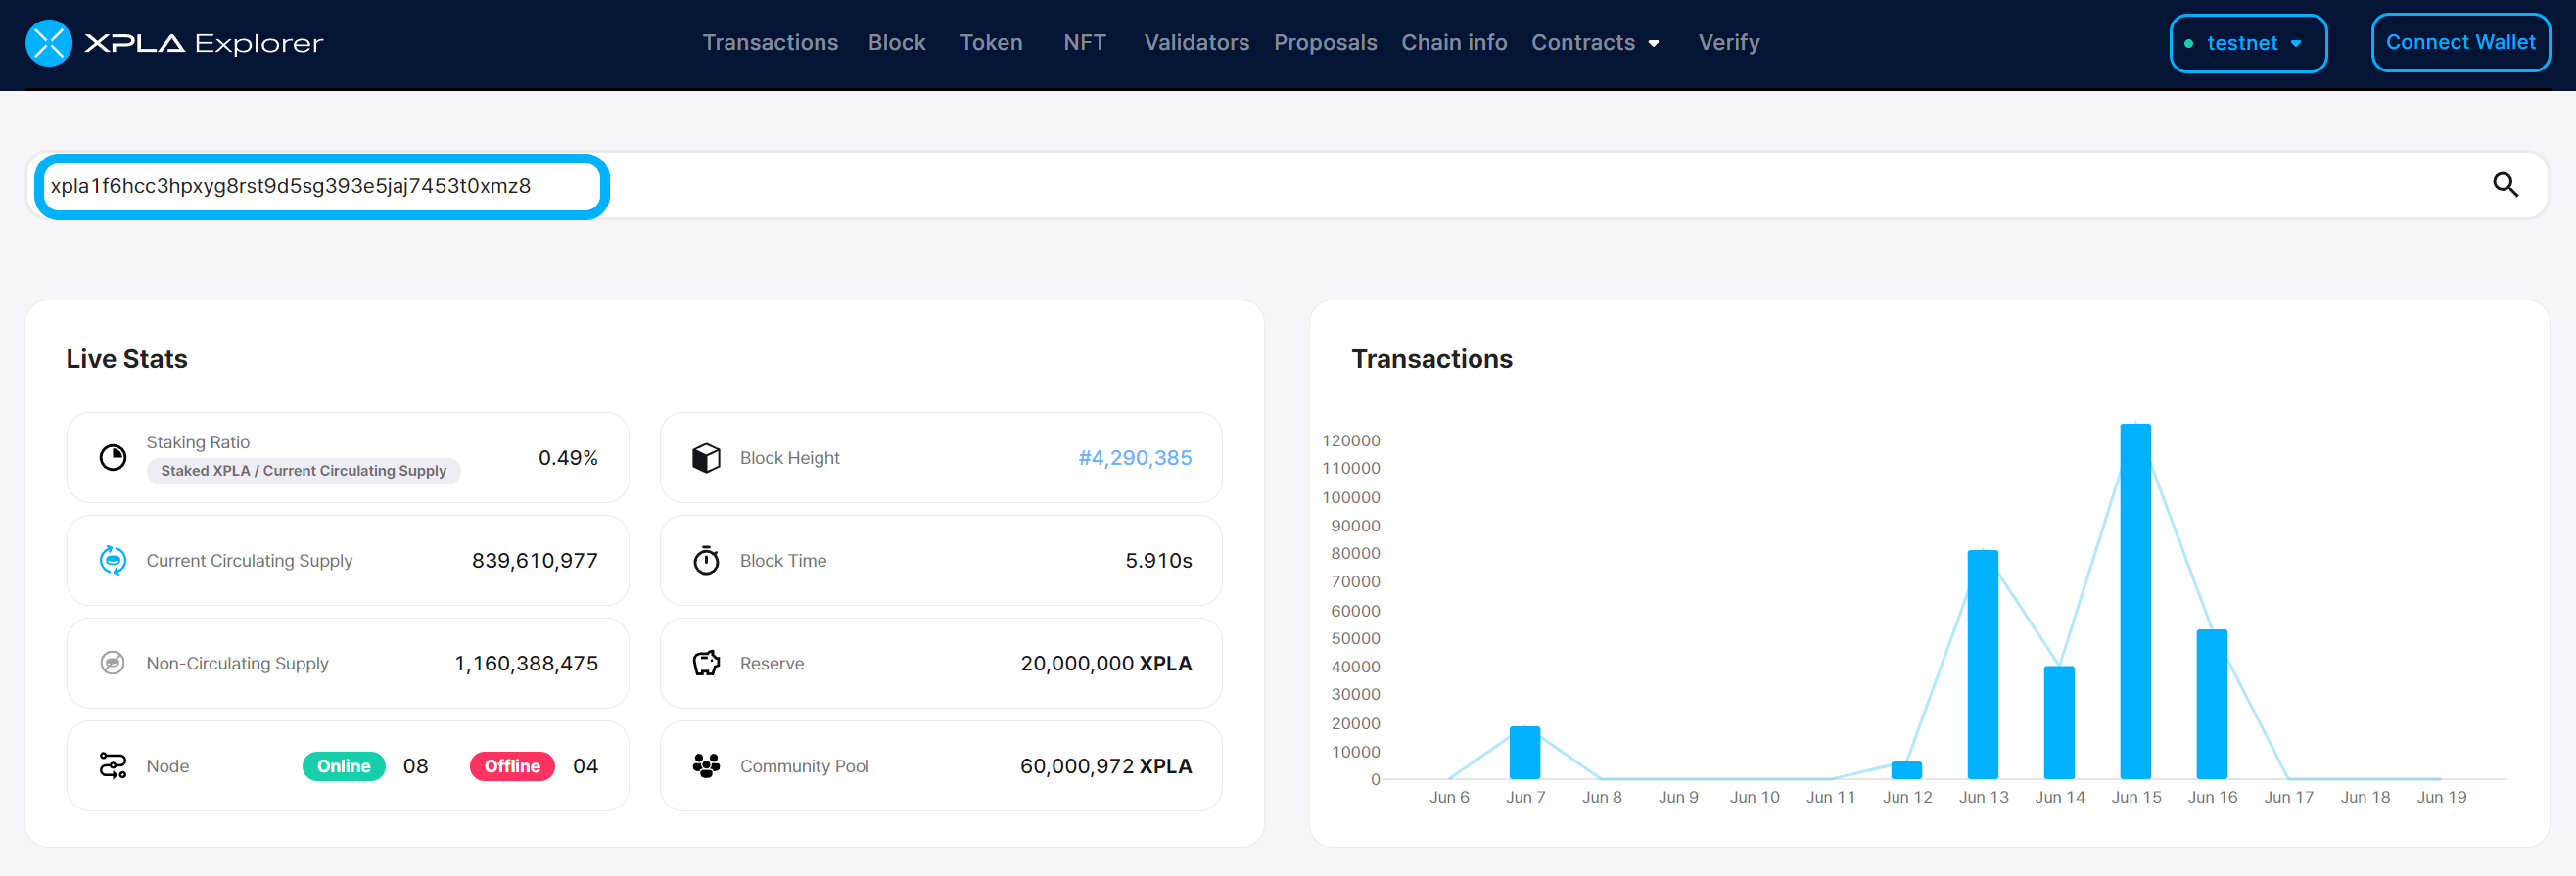
Task: Click the Jun 13 bar in chart
Action: (1983, 664)
